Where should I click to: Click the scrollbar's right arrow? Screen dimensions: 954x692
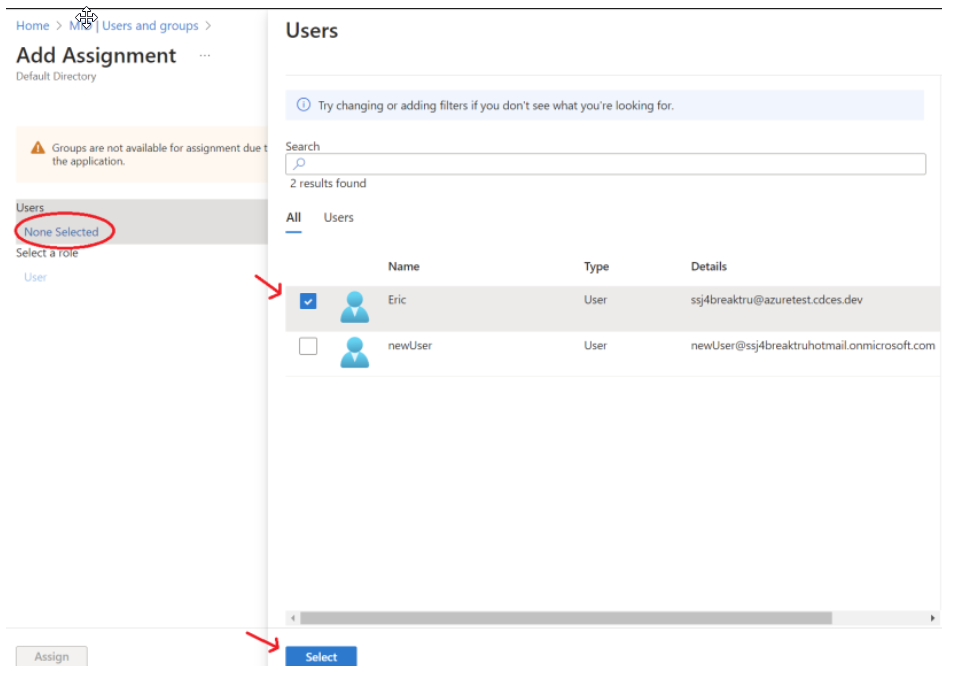(932, 618)
